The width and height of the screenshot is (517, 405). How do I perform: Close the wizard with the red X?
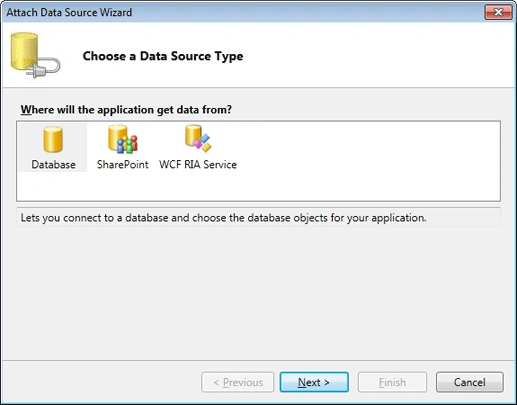click(498, 12)
